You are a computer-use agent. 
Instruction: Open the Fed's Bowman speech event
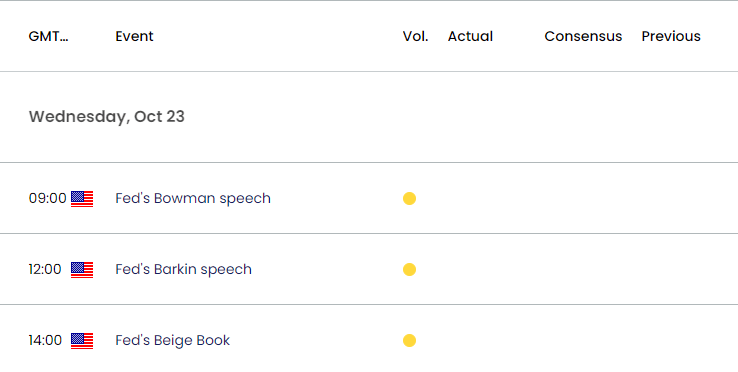point(193,198)
